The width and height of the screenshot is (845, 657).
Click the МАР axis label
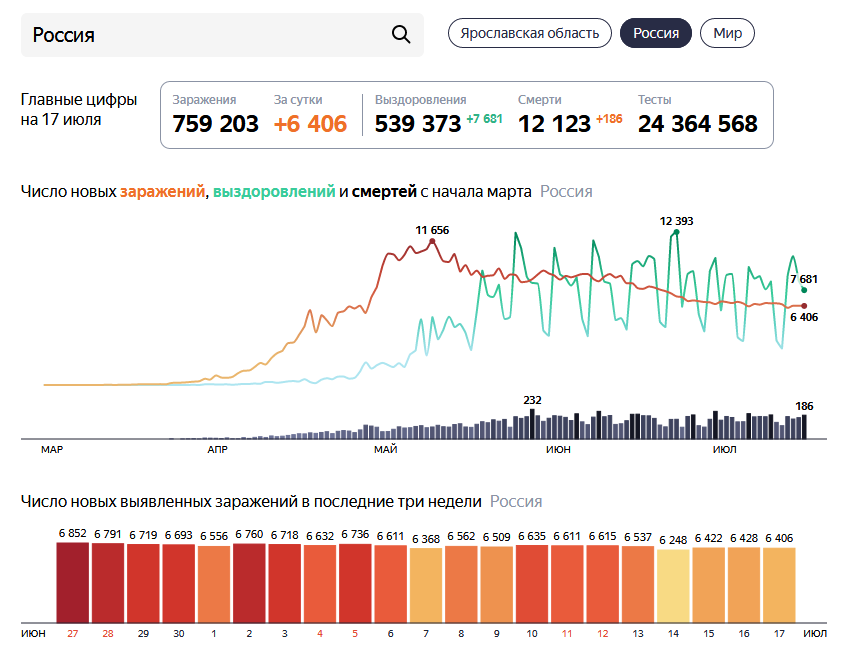[x=52, y=449]
